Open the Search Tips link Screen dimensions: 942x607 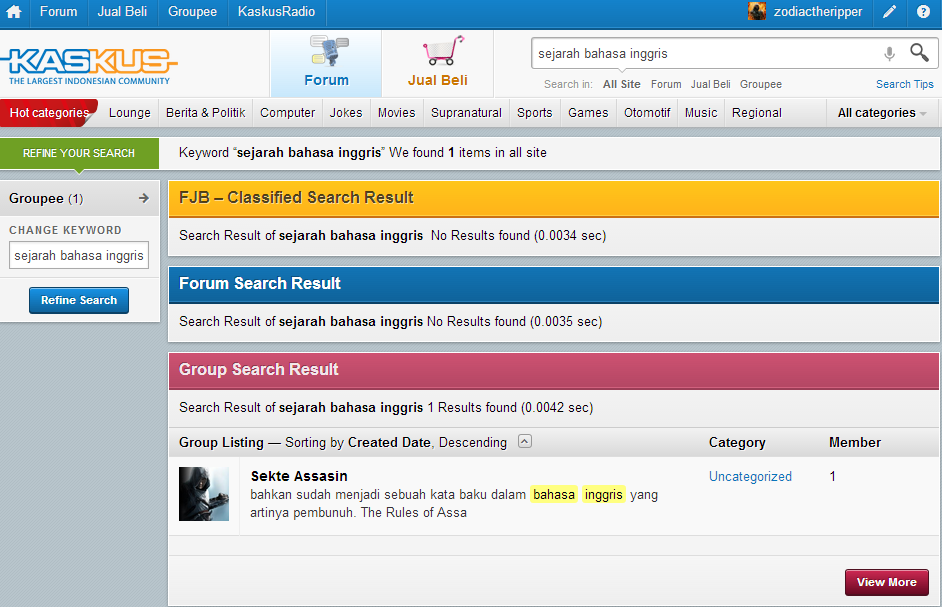coord(905,84)
